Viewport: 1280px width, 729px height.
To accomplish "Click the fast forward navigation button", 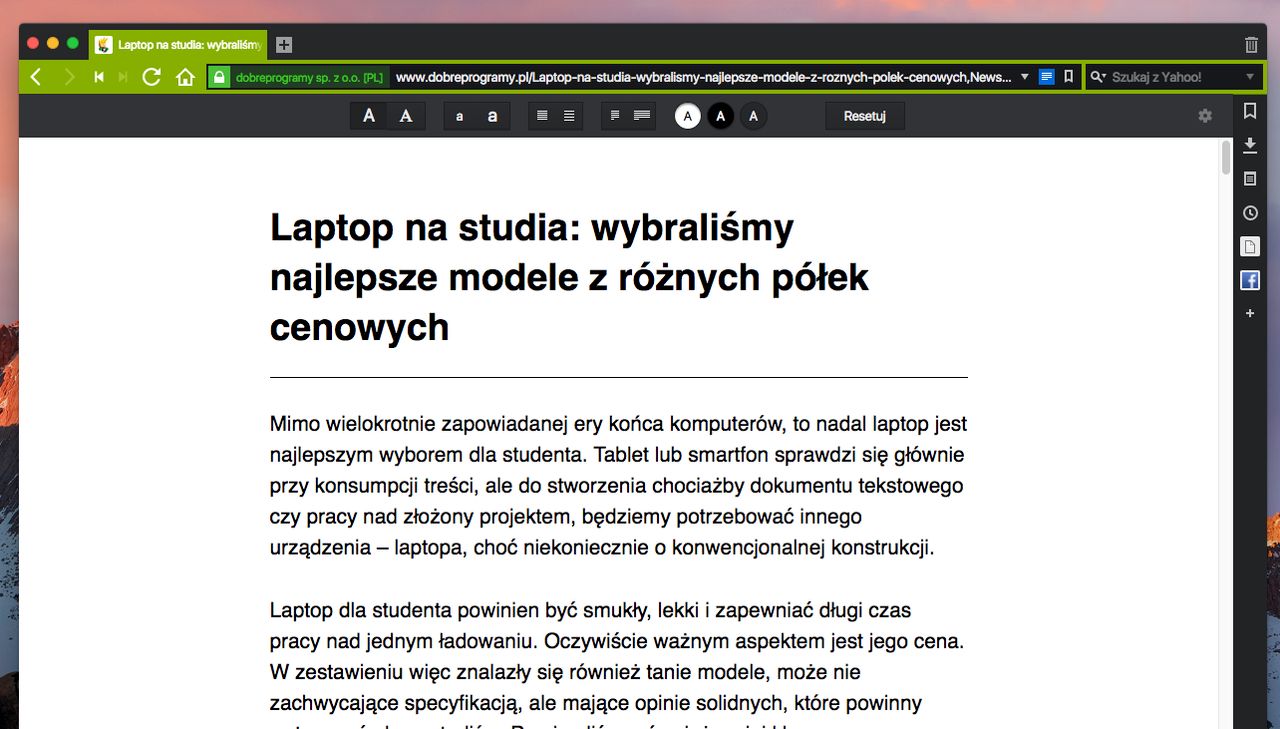I will pyautogui.click(x=123, y=77).
